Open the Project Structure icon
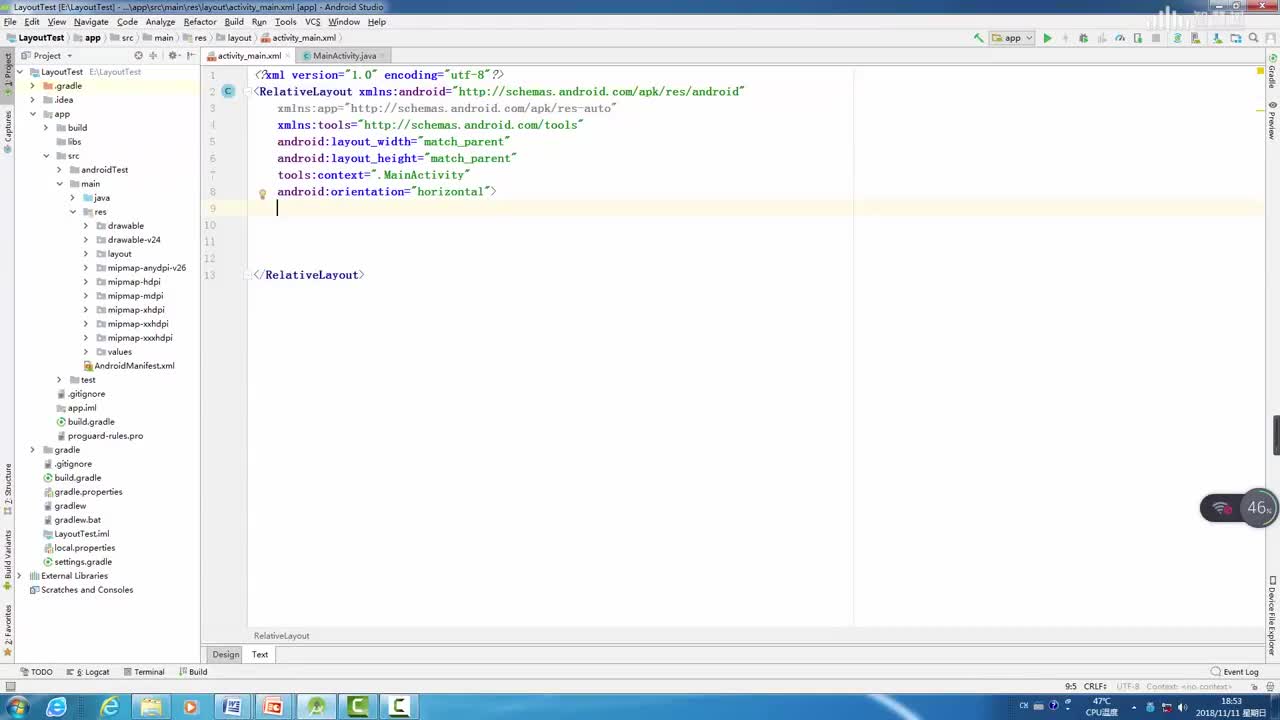Viewport: 1280px width, 720px height. click(1236, 38)
